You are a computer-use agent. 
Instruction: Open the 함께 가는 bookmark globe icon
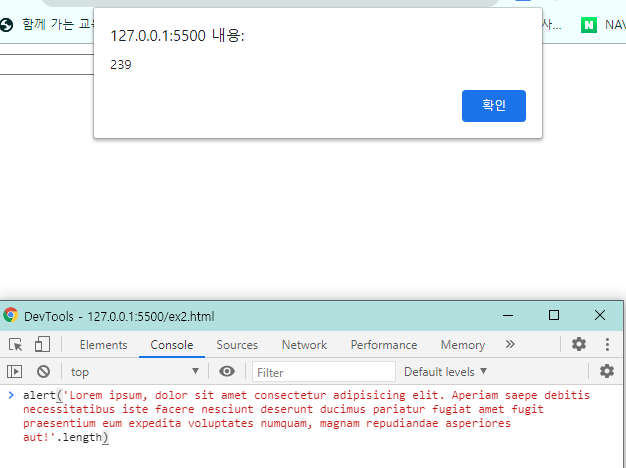coord(7,25)
